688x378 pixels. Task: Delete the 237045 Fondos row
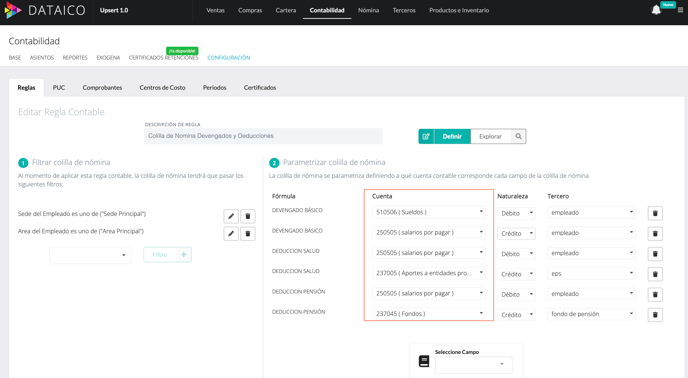click(x=655, y=315)
